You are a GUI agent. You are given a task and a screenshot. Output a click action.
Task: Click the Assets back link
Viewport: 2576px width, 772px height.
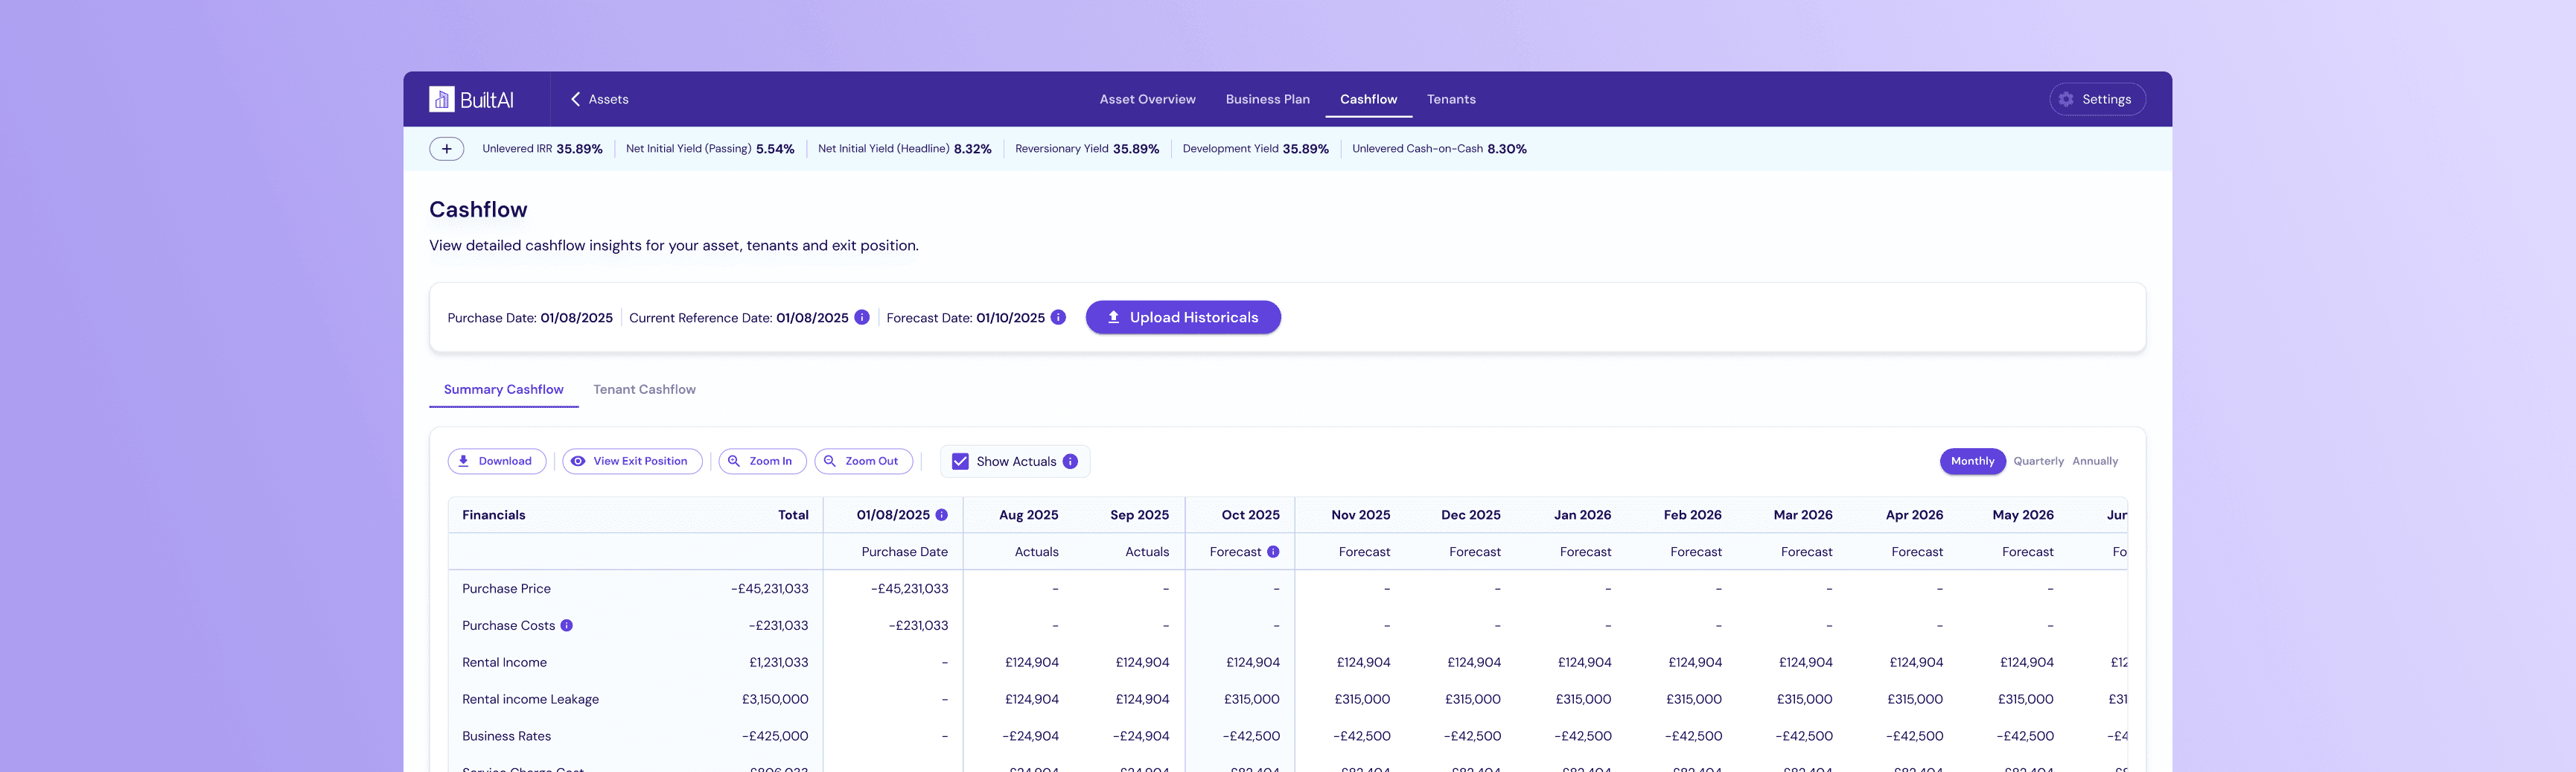click(x=599, y=99)
